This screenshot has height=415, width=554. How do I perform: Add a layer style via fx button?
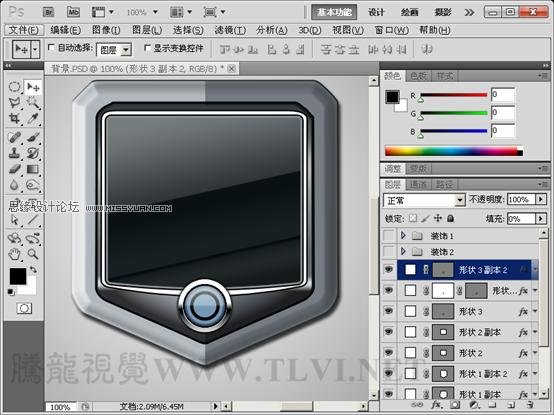pyautogui.click(x=436, y=405)
